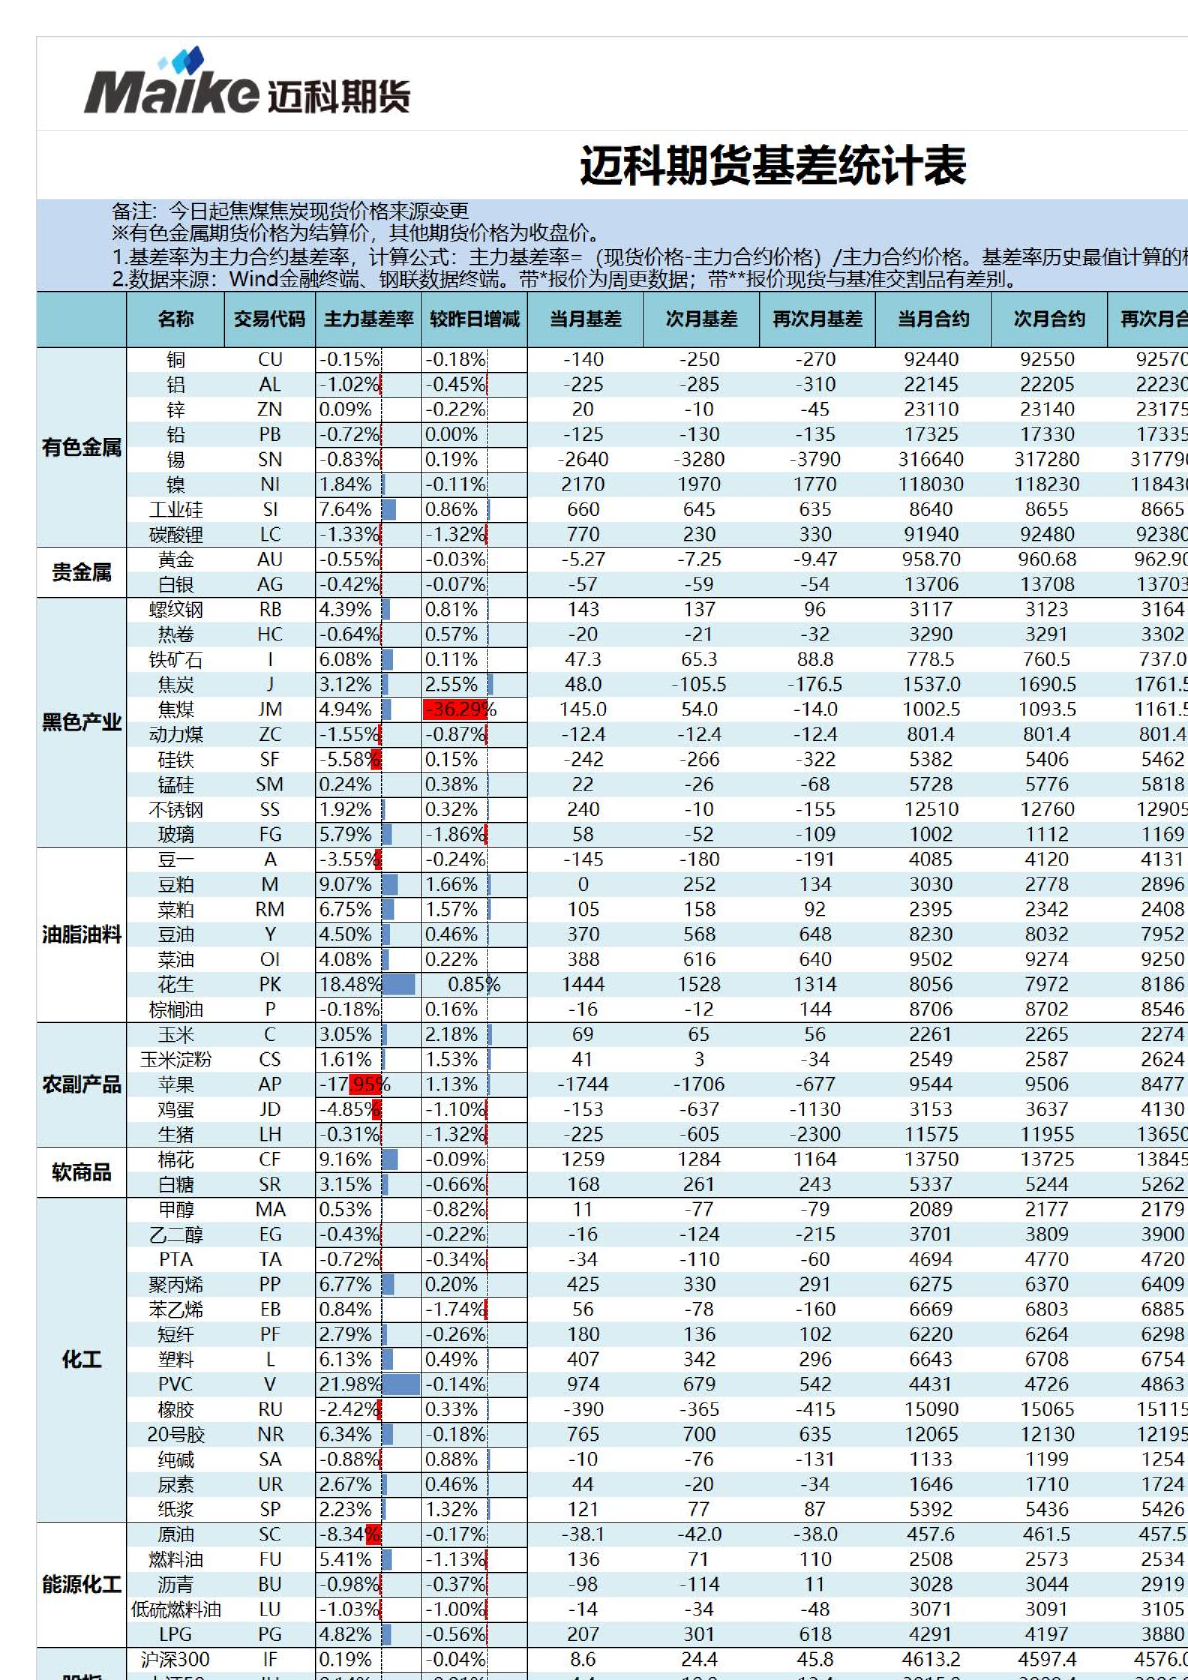
Task: Click the 甲醇 name cell
Action: click(176, 1210)
